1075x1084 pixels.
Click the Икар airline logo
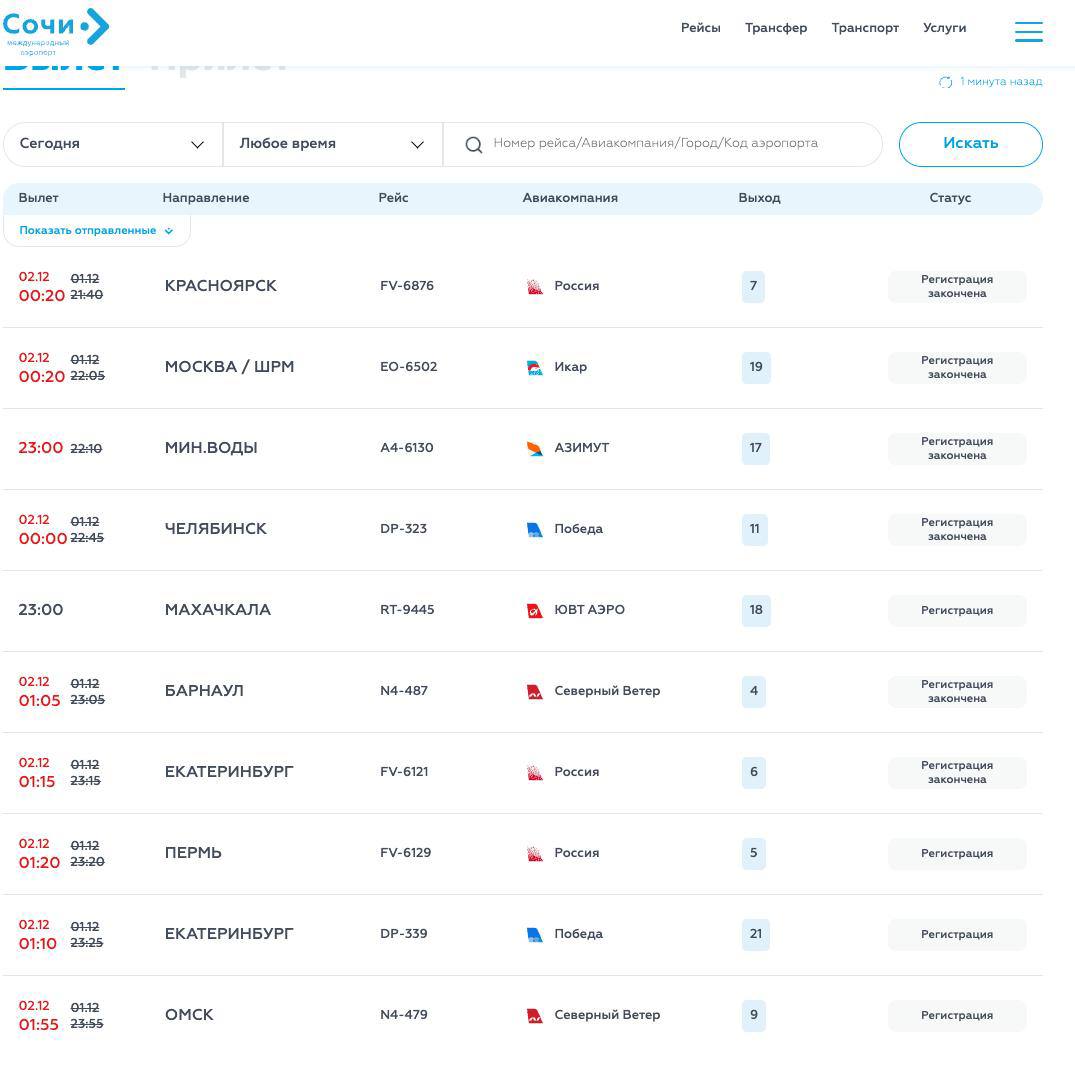535,368
